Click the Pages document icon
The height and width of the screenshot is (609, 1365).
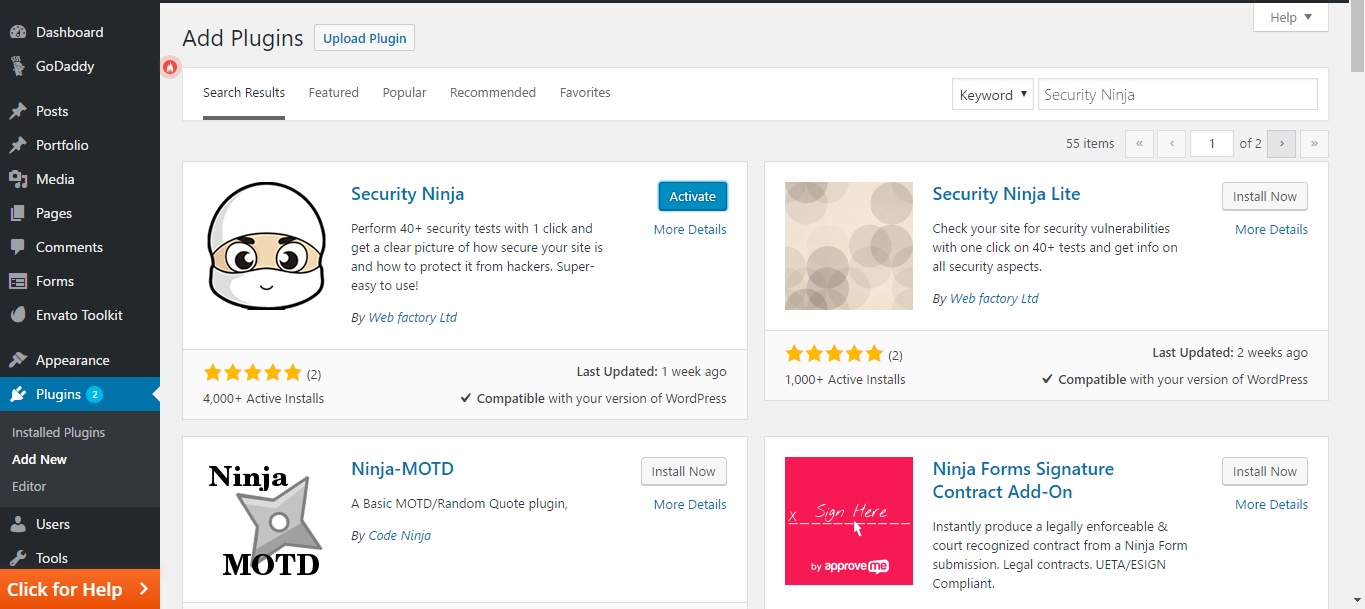tap(18, 213)
